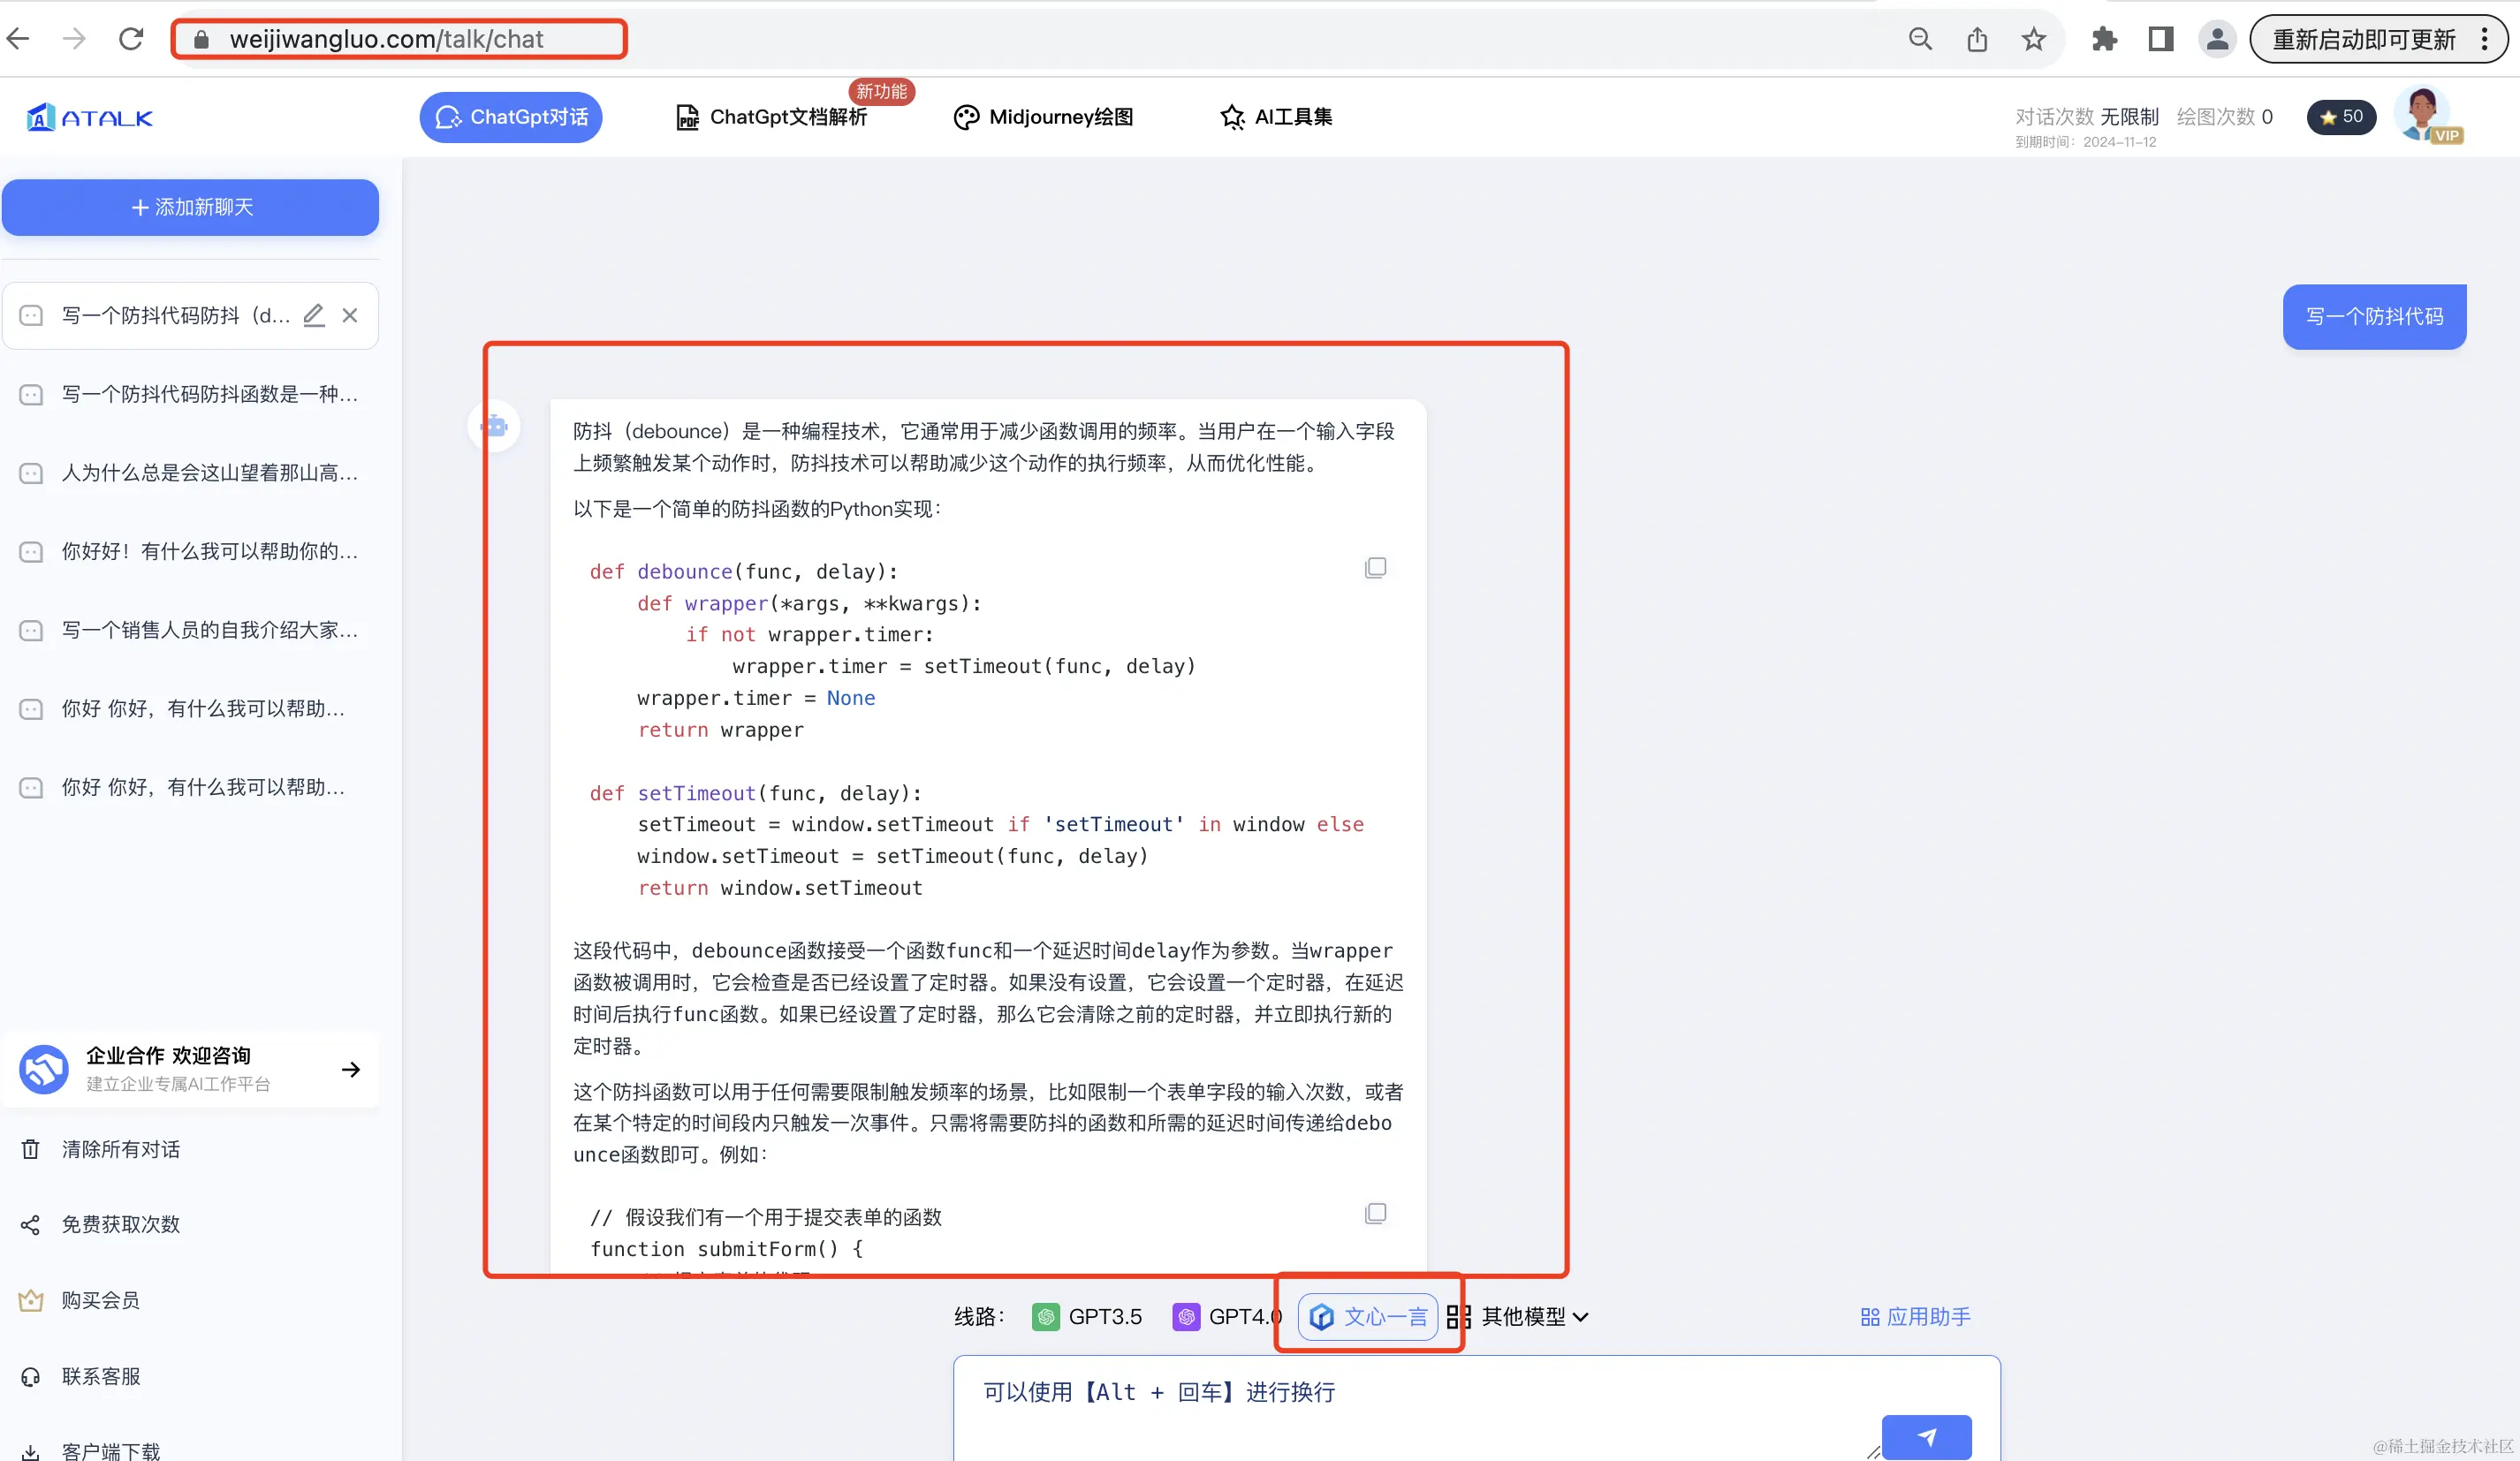This screenshot has height=1461, width=2520.
Task: Open the 企业合作 欢迎咨询 arrow
Action: [351, 1069]
